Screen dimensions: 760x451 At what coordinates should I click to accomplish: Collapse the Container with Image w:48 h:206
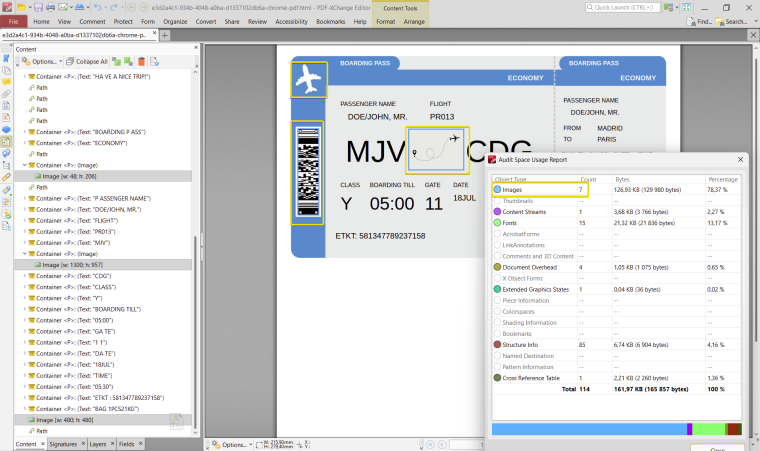click(25, 165)
